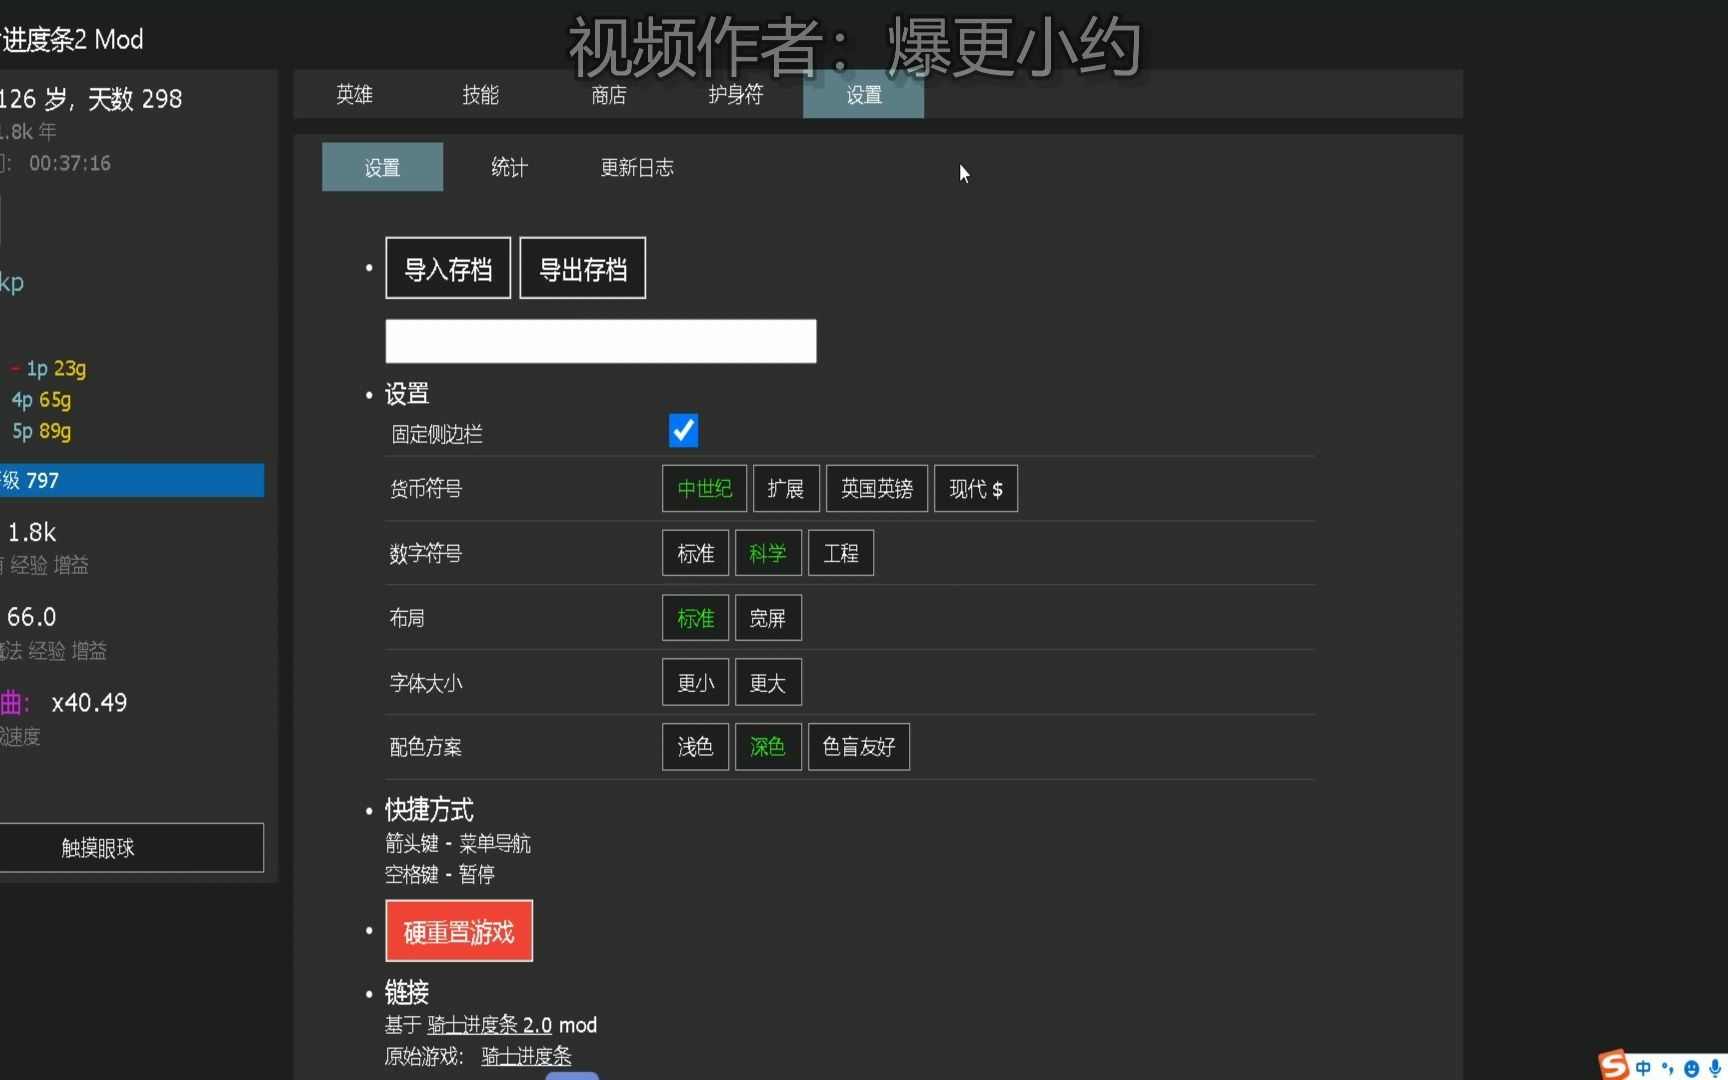Make font larger with 更大 button
The image size is (1728, 1080).
[x=768, y=683]
